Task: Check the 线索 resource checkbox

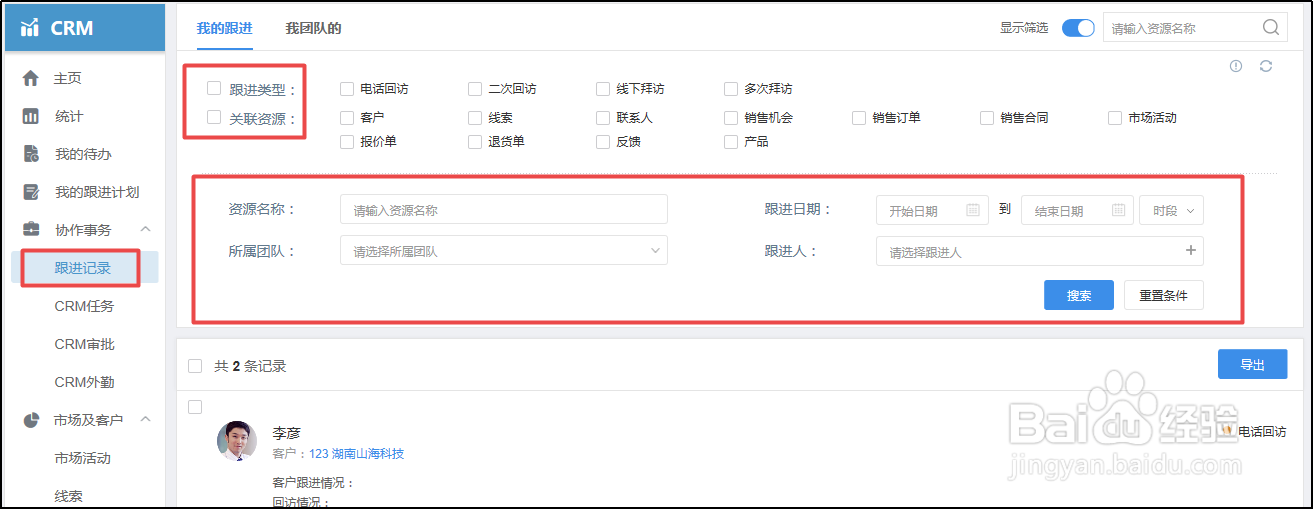Action: [475, 118]
